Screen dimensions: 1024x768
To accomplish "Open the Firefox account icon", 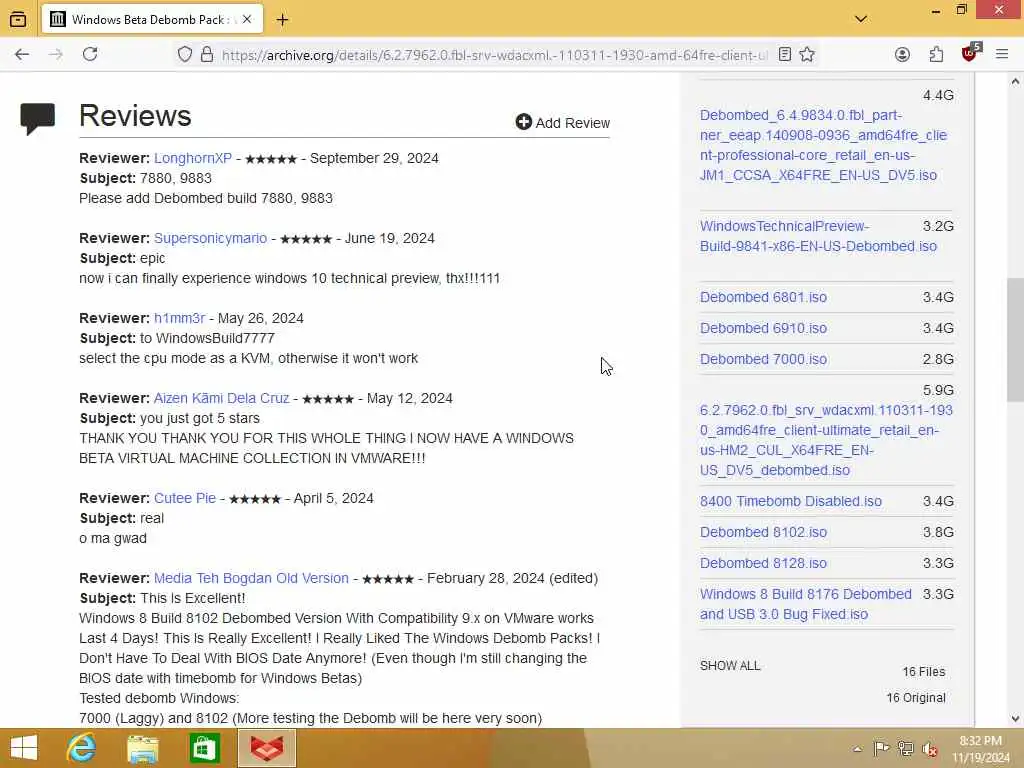I will pyautogui.click(x=903, y=55).
